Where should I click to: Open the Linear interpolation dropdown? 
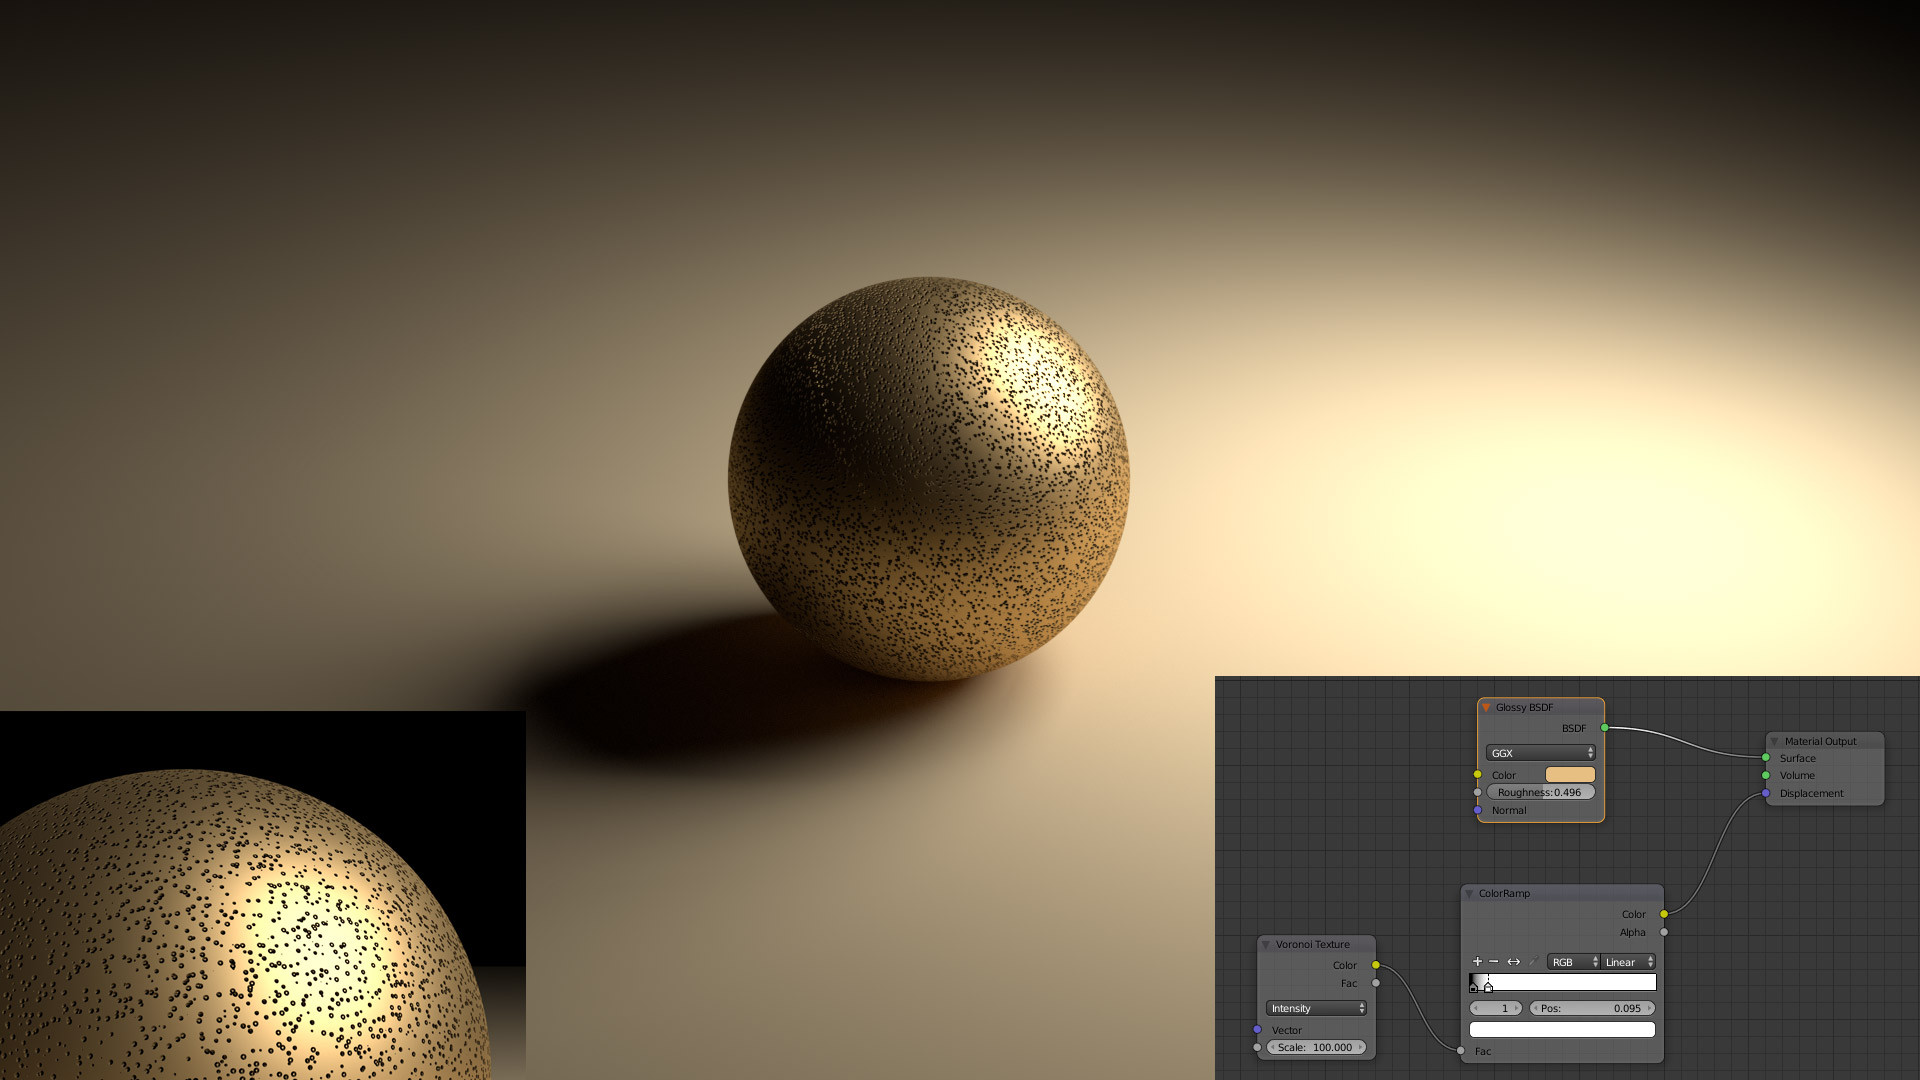(1628, 962)
